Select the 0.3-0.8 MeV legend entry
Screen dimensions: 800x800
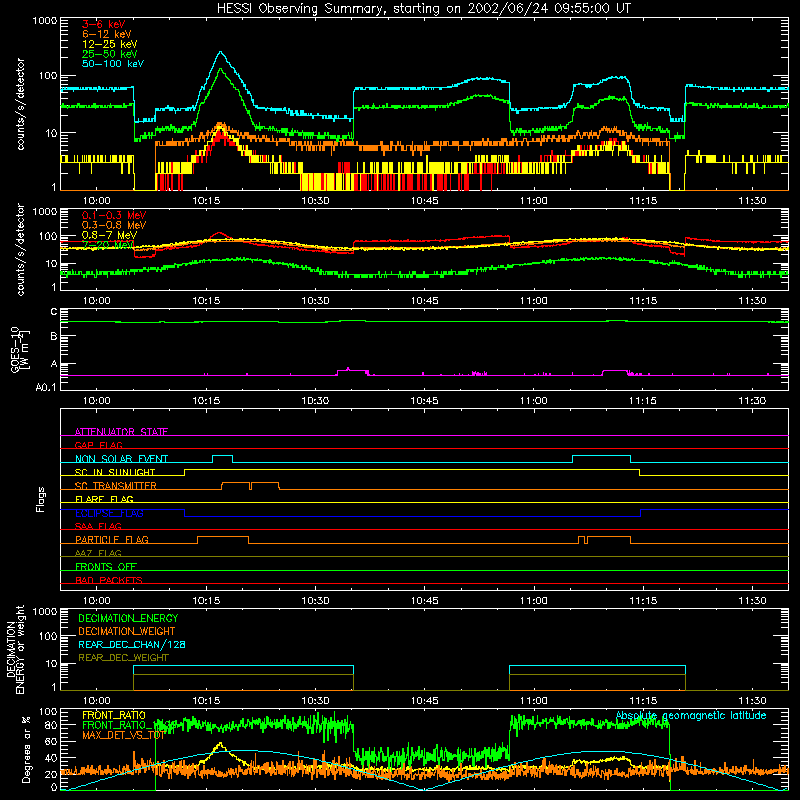[114, 225]
